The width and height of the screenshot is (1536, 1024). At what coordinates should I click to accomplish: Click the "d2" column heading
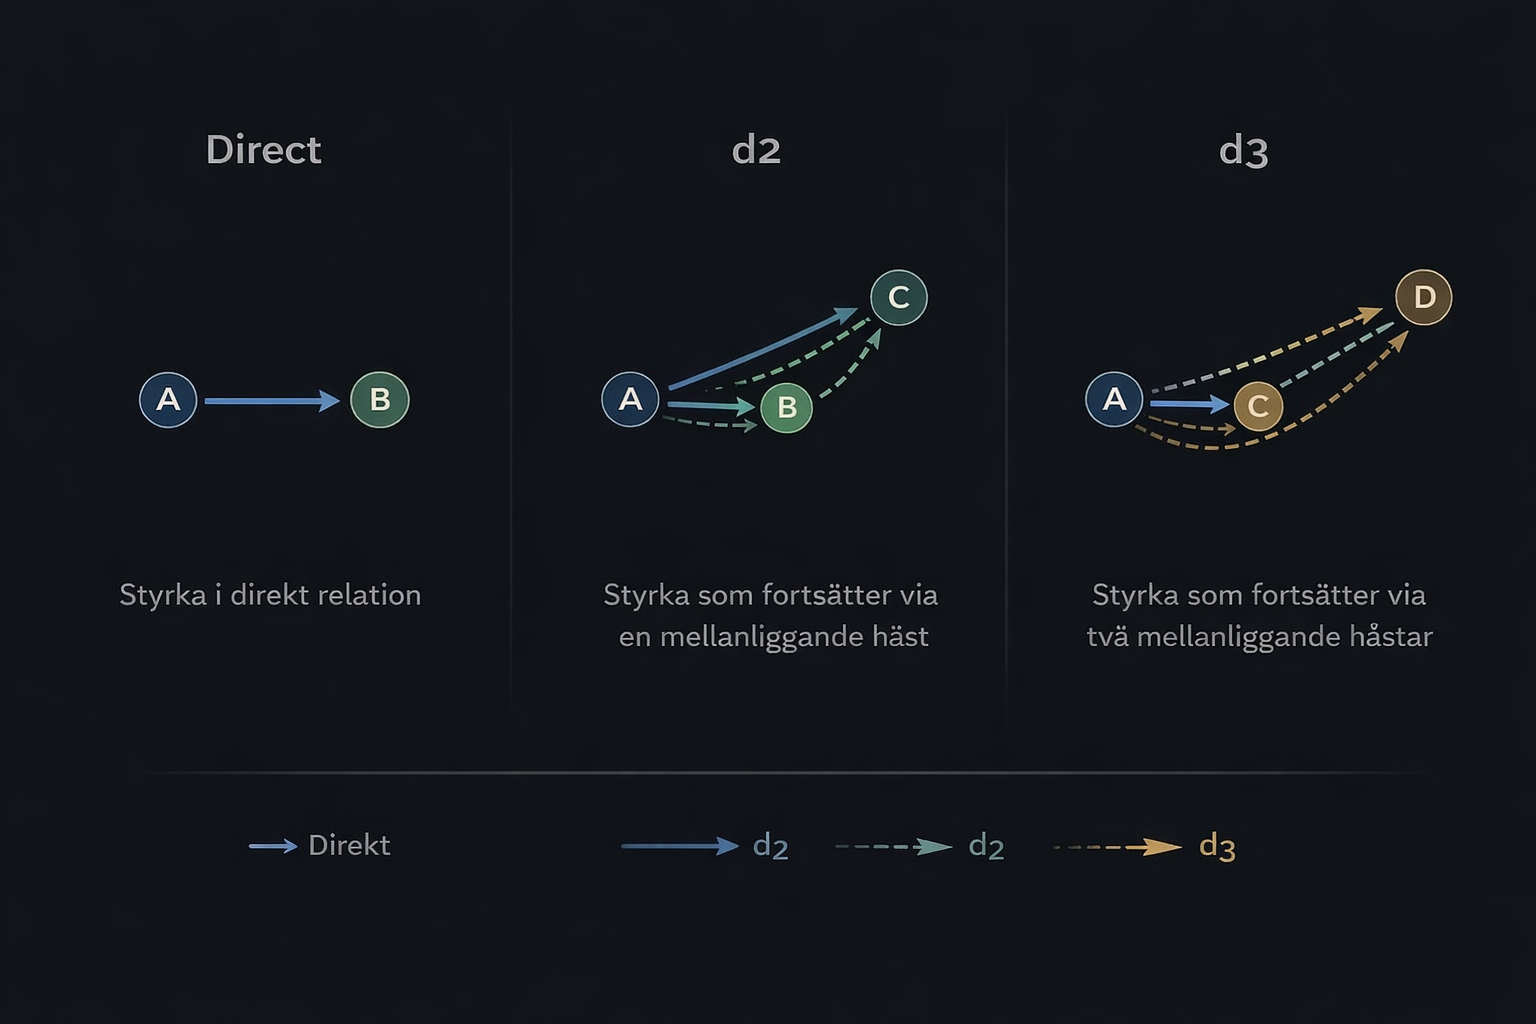[x=756, y=150]
